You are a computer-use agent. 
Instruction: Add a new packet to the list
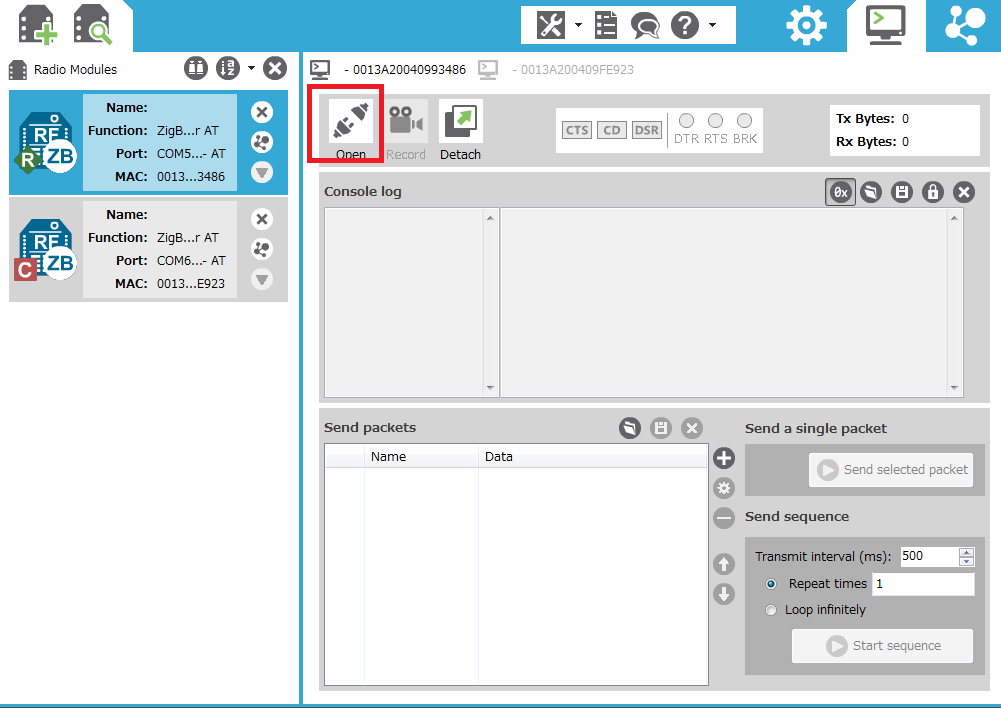[x=724, y=458]
